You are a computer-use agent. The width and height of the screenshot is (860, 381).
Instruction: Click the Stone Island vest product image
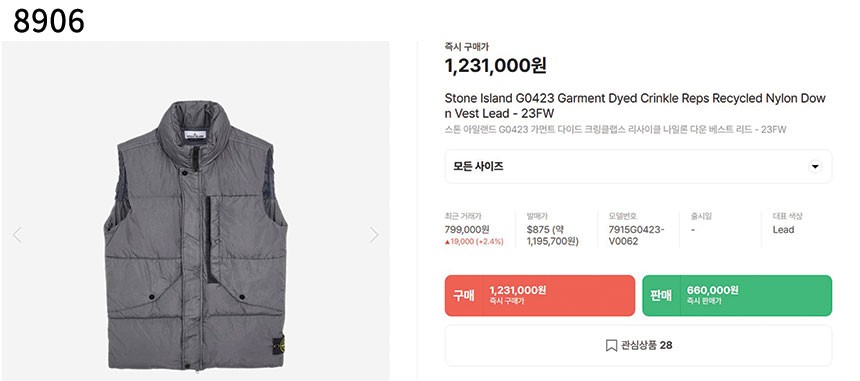(x=195, y=235)
